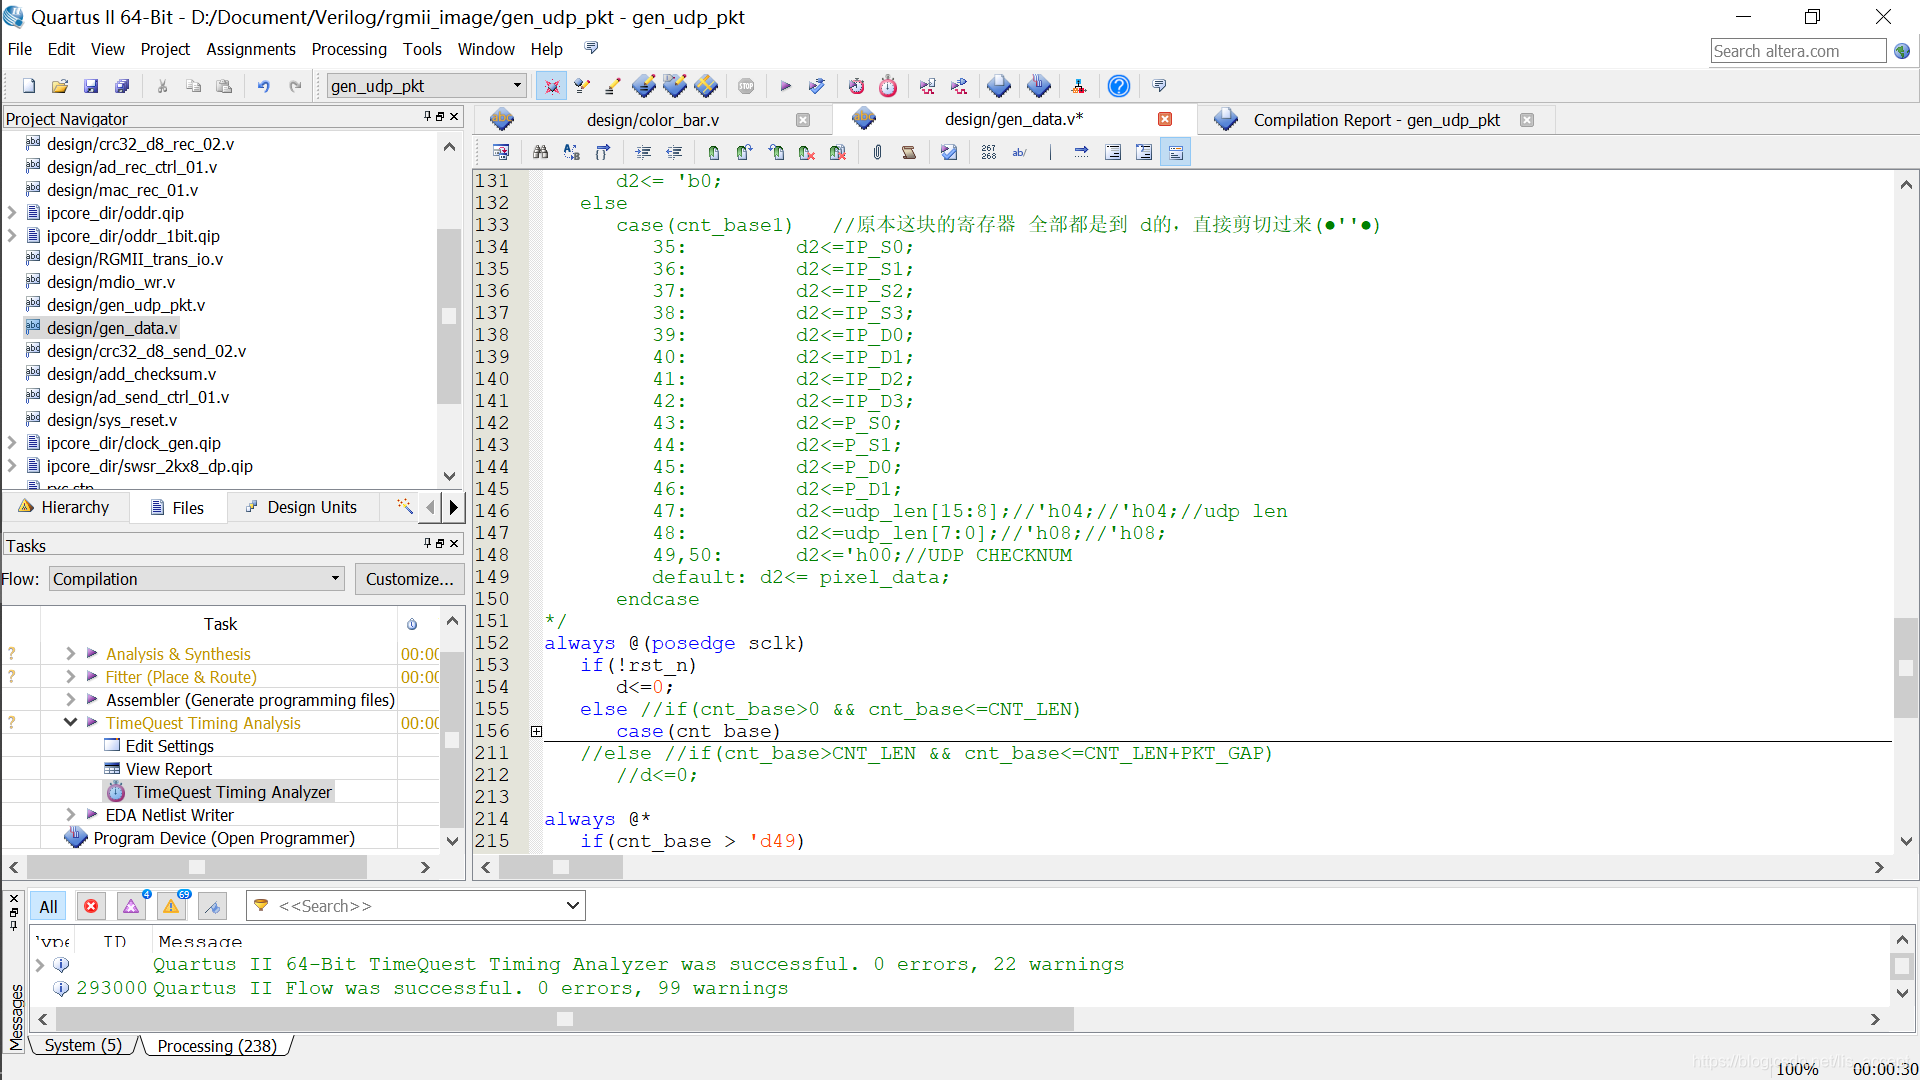1920x1080 pixels.
Task: Switch to the design/color_bar.v tab
Action: (652, 120)
